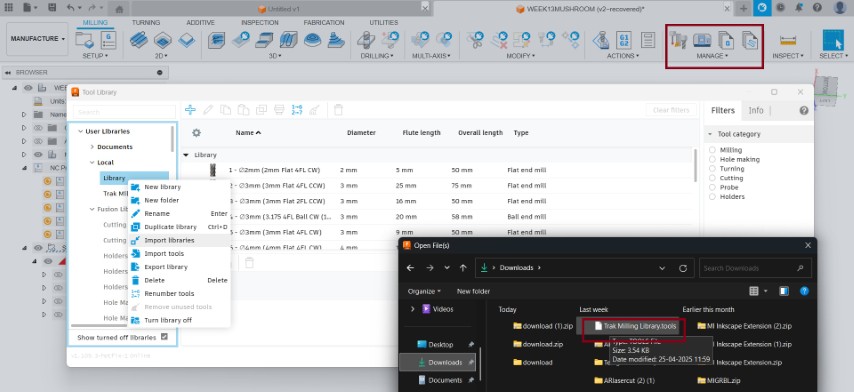Image resolution: width=854 pixels, height=392 pixels.
Task: Open the DRILLING dropdown menu
Action: [x=377, y=56]
